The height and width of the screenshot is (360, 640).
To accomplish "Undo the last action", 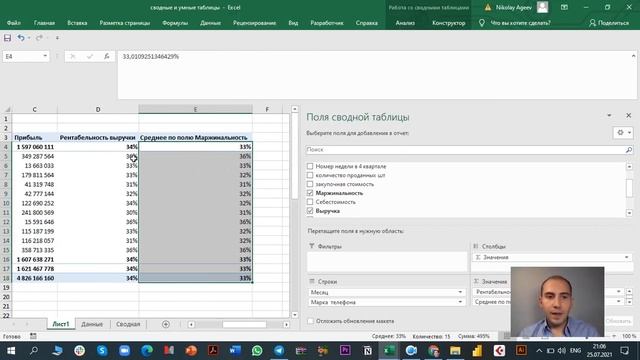I will pyautogui.click(x=21, y=38).
